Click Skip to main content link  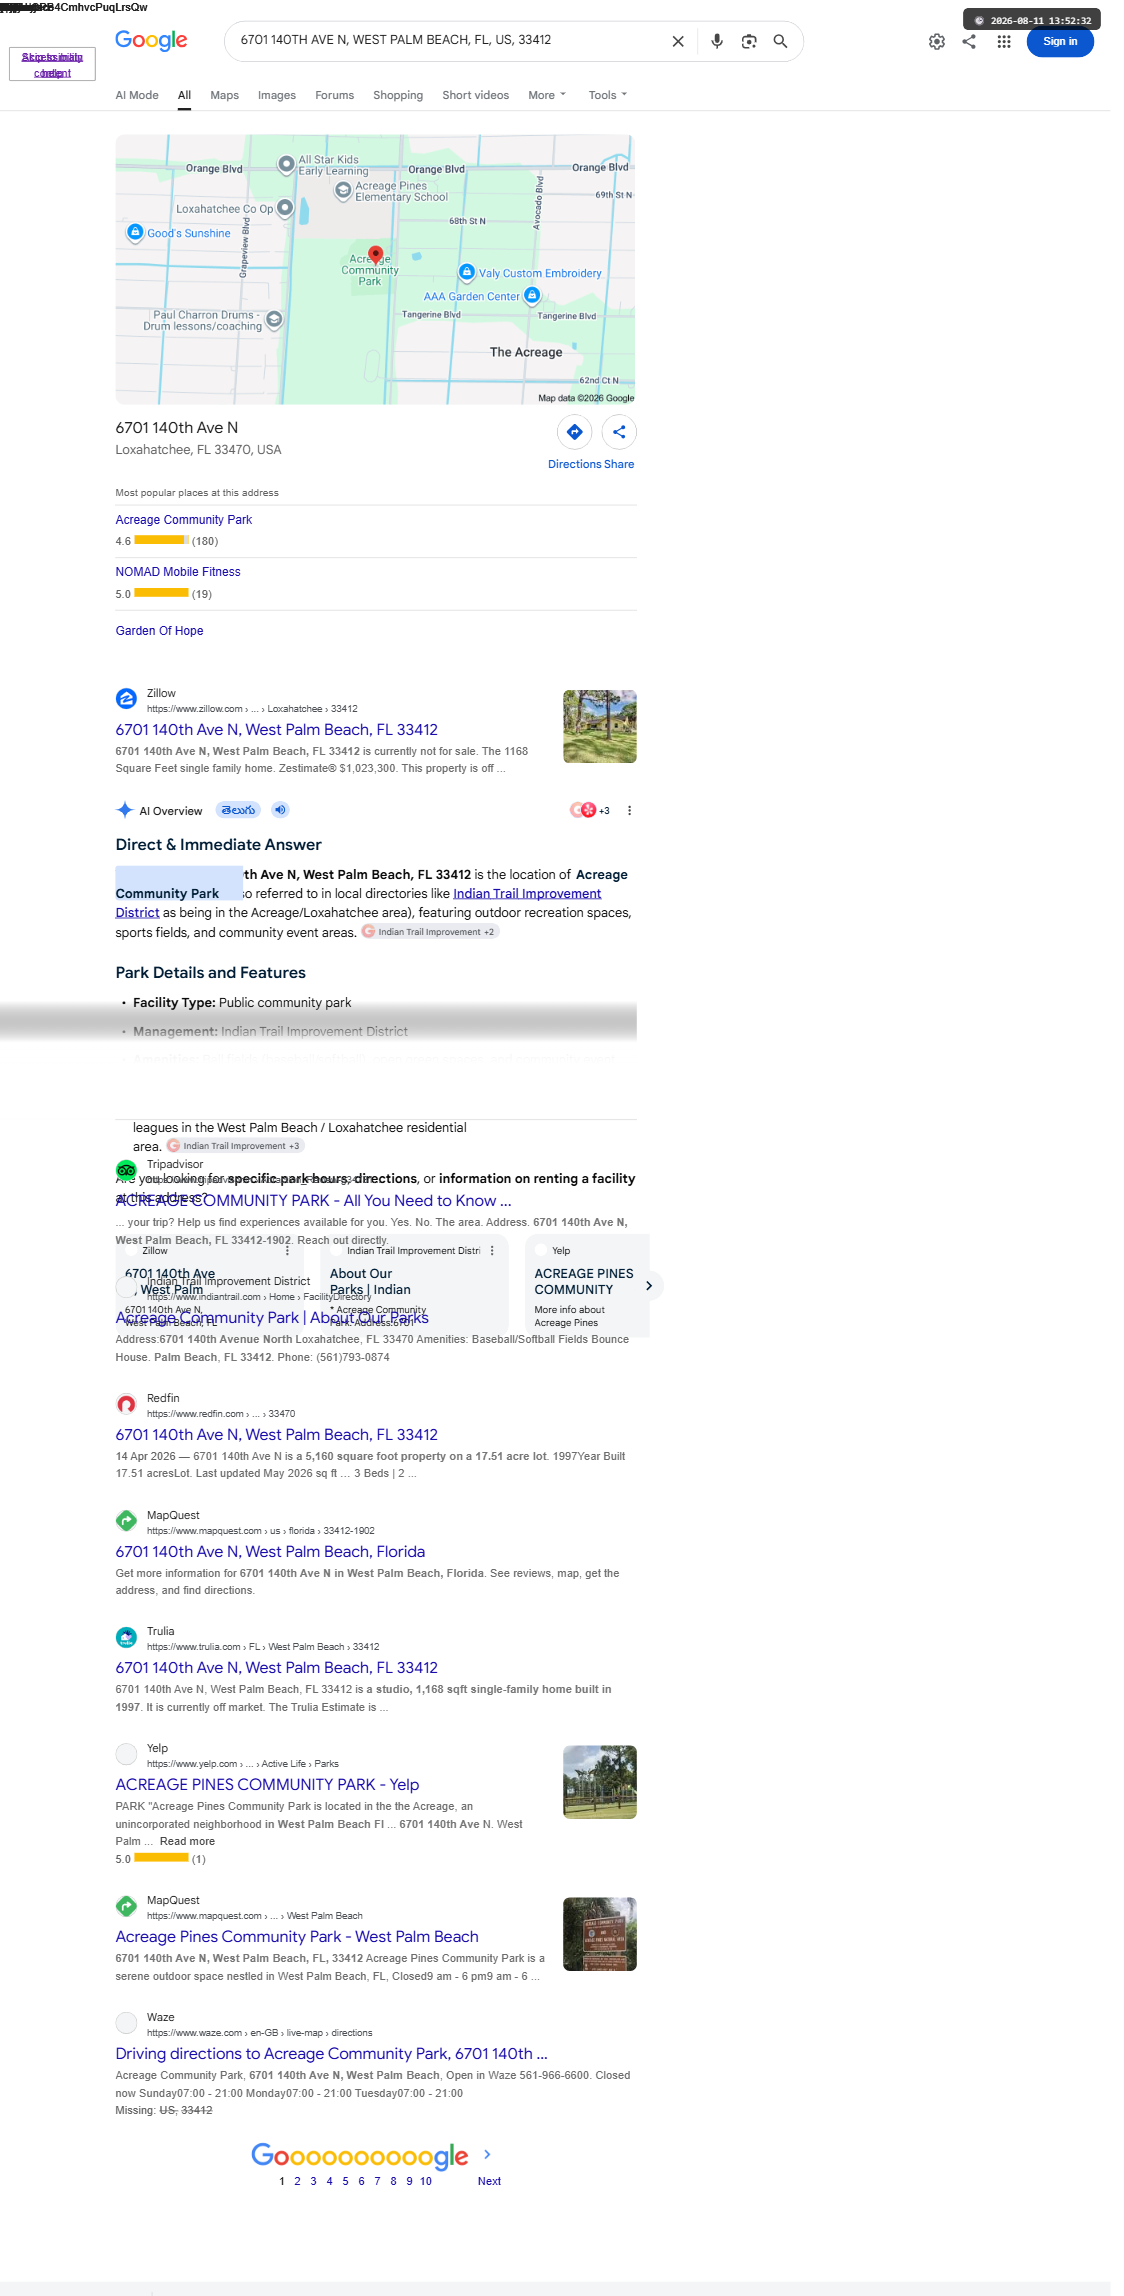[52, 64]
